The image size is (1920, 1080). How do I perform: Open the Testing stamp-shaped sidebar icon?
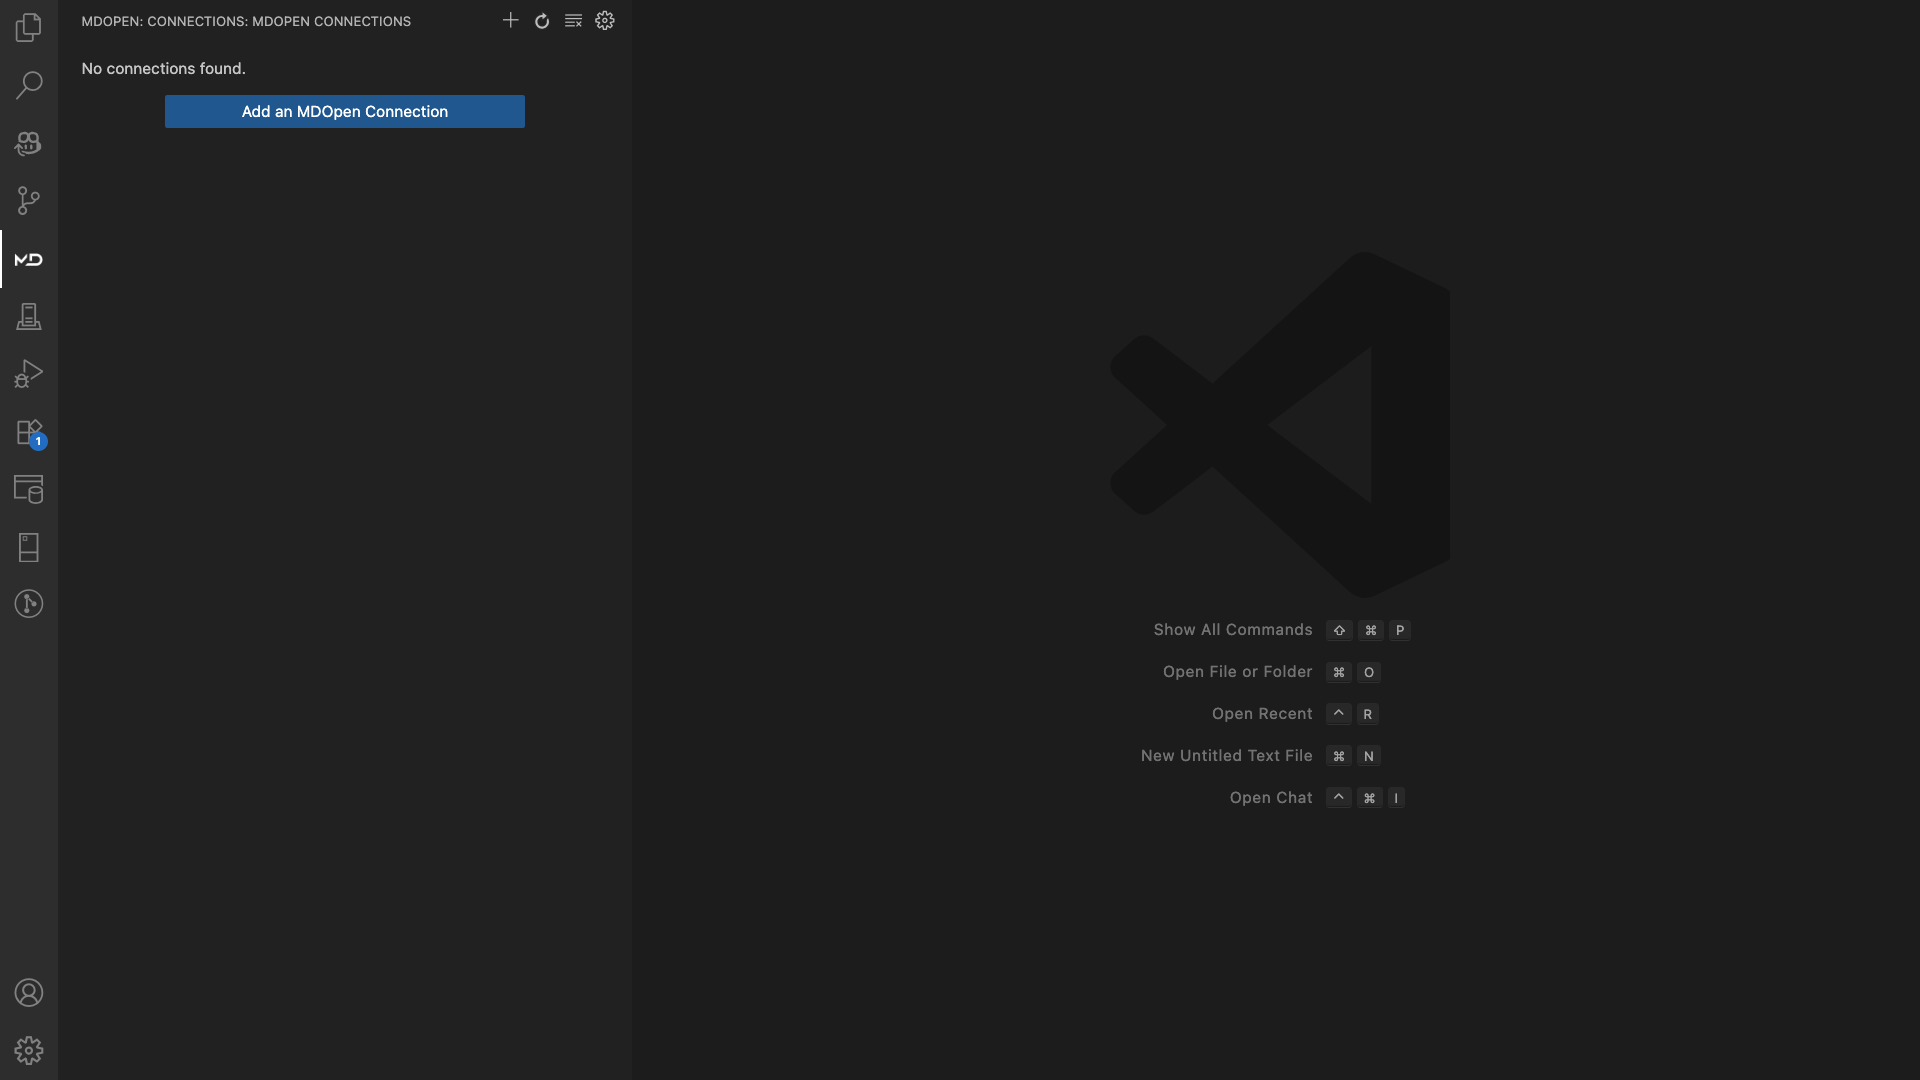[28, 317]
